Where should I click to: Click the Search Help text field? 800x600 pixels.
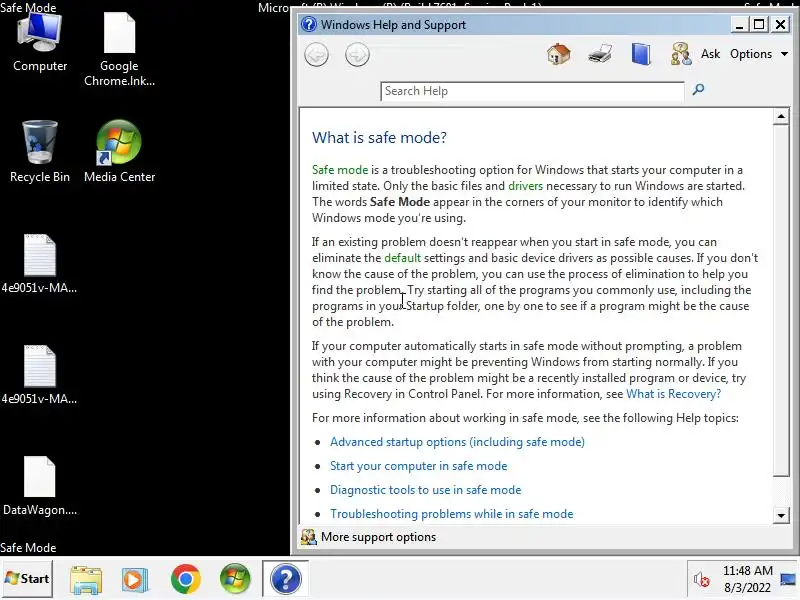point(532,91)
